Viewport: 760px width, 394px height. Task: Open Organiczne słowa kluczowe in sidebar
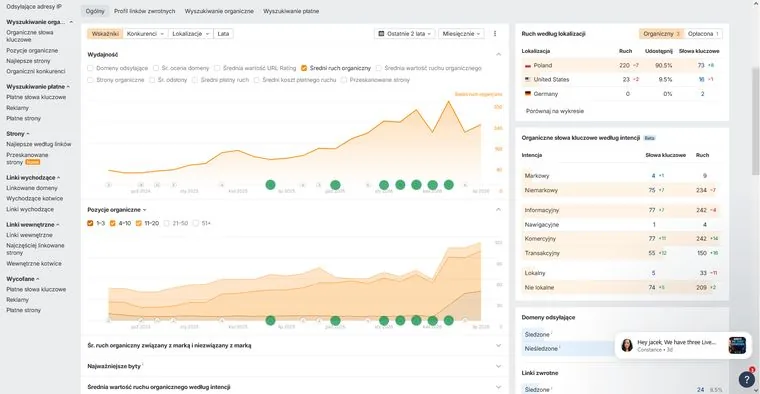point(30,36)
